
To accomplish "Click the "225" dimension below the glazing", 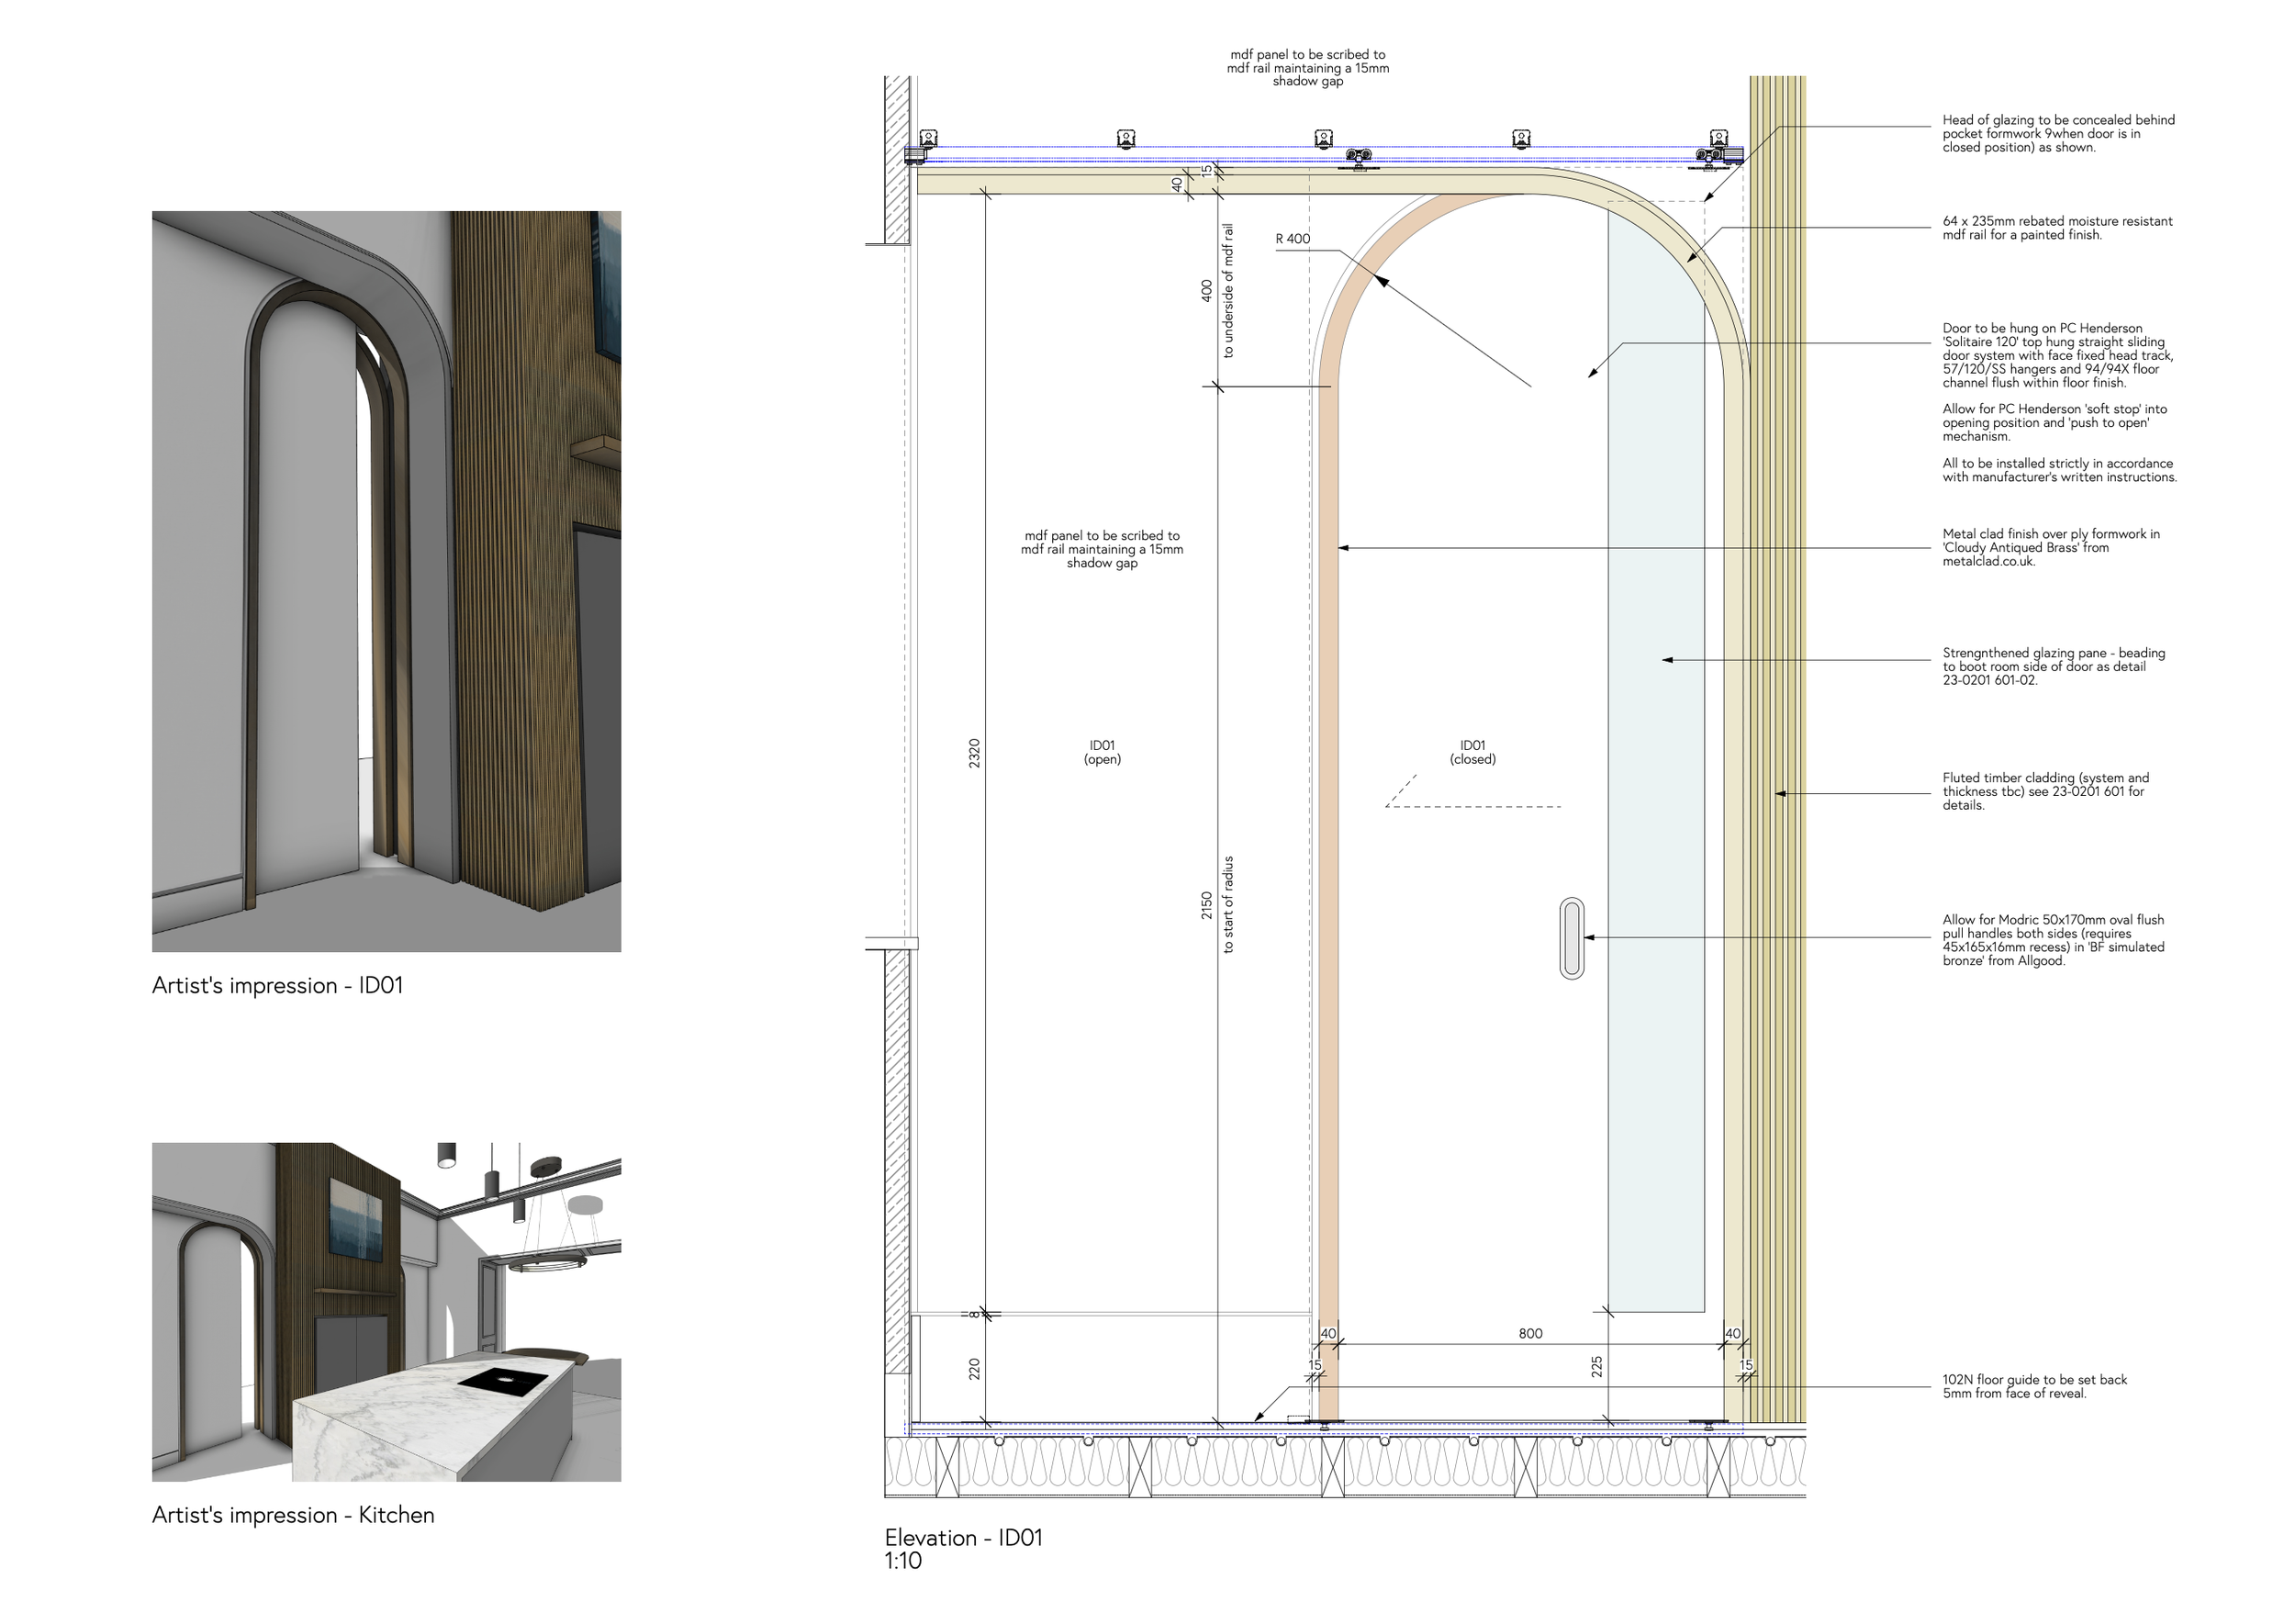I will [1597, 1366].
